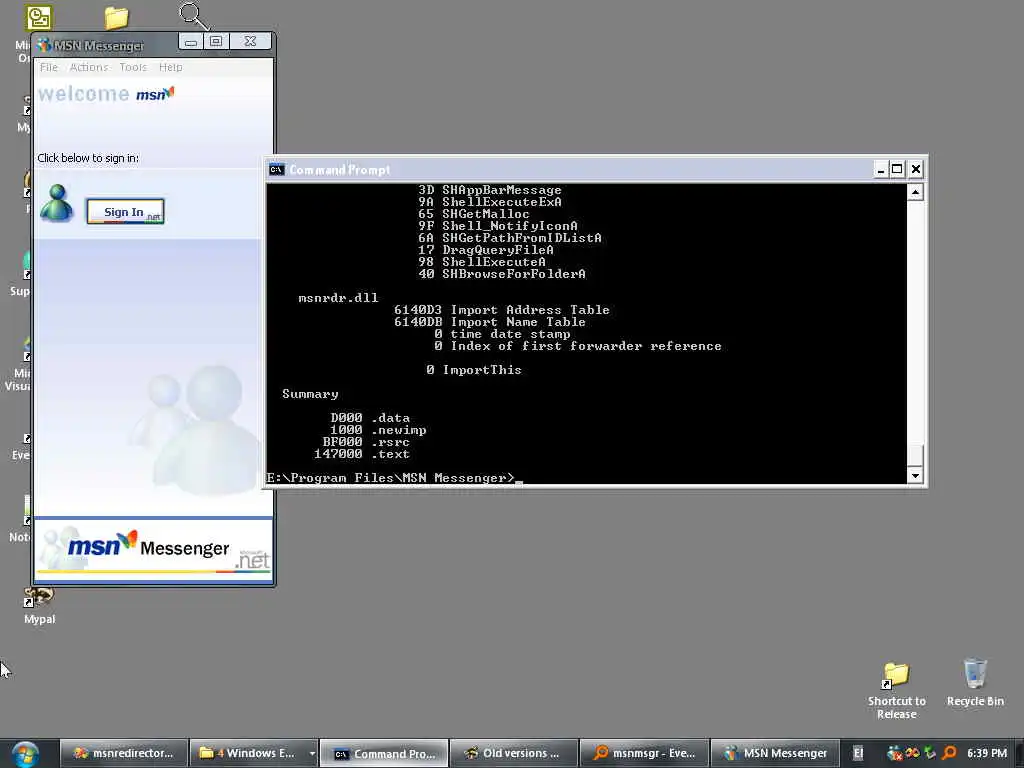The height and width of the screenshot is (768, 1024).
Task: Click the orange magnifier tray icon
Action: (949, 753)
